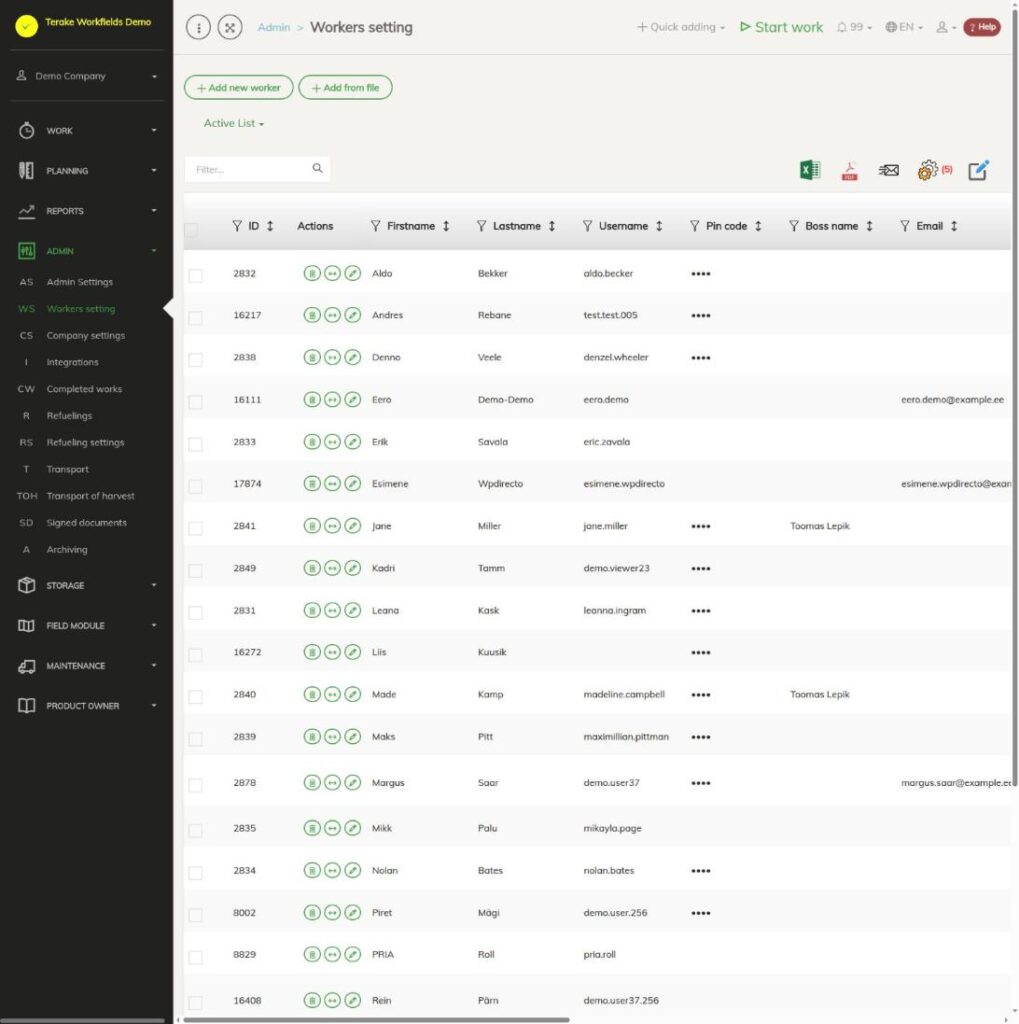The image size is (1019, 1024).
Task: Expand the PLANNING sidebar section
Action: pyautogui.click(x=86, y=170)
